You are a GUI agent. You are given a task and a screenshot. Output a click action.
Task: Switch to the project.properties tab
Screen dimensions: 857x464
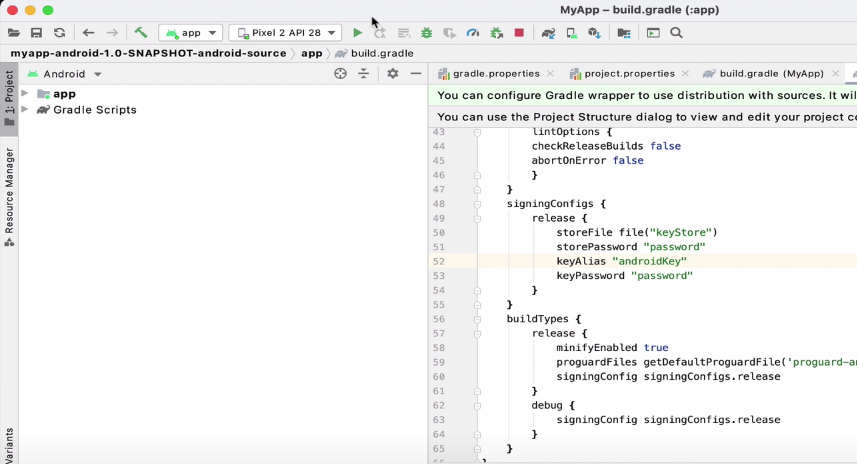629,73
